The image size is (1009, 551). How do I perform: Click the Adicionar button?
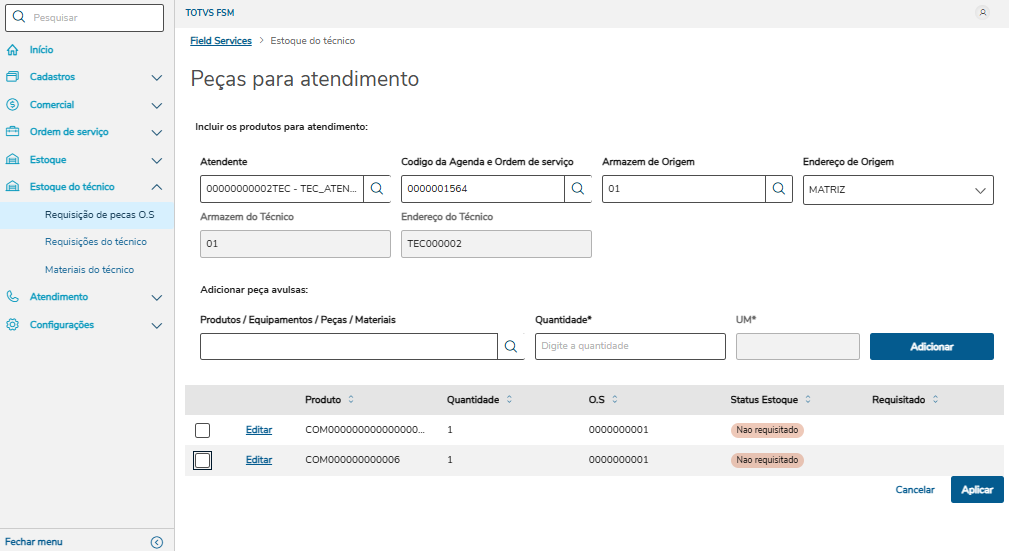931,346
